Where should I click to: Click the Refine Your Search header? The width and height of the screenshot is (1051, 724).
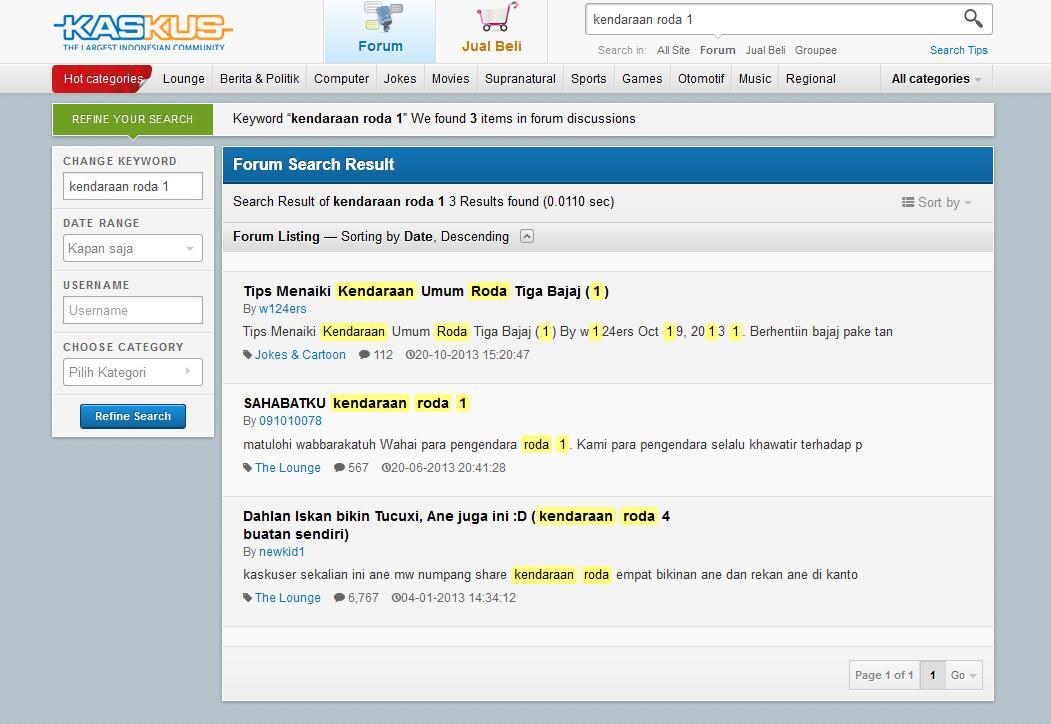coord(133,119)
